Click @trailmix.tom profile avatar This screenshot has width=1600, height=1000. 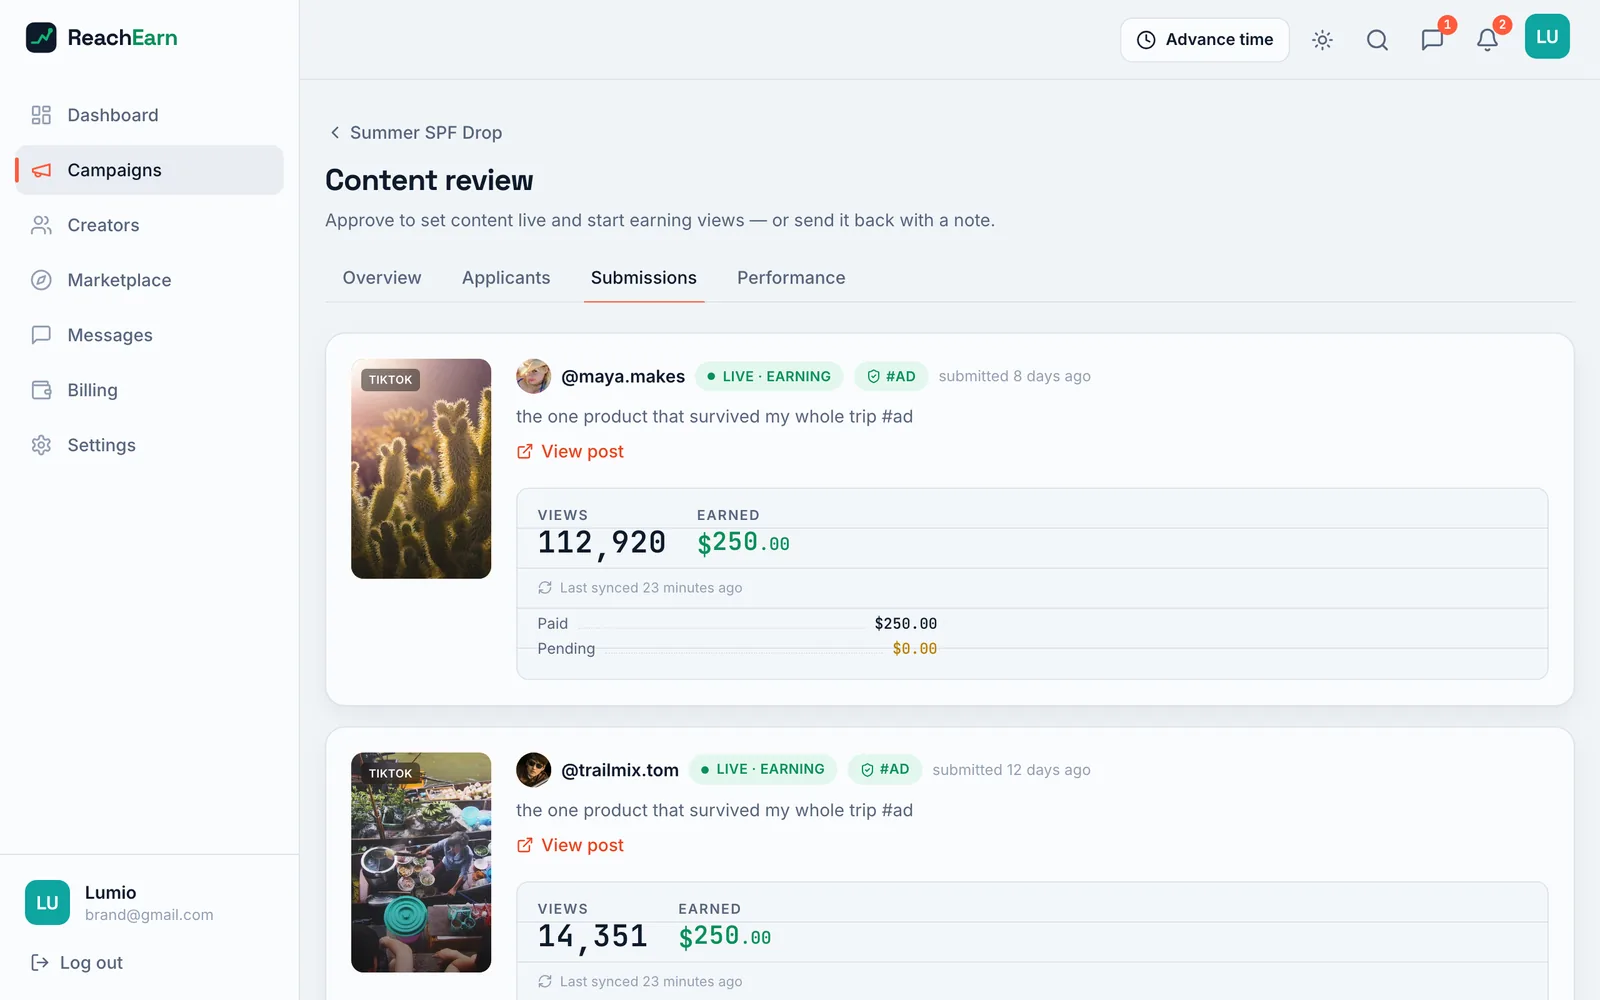534,770
